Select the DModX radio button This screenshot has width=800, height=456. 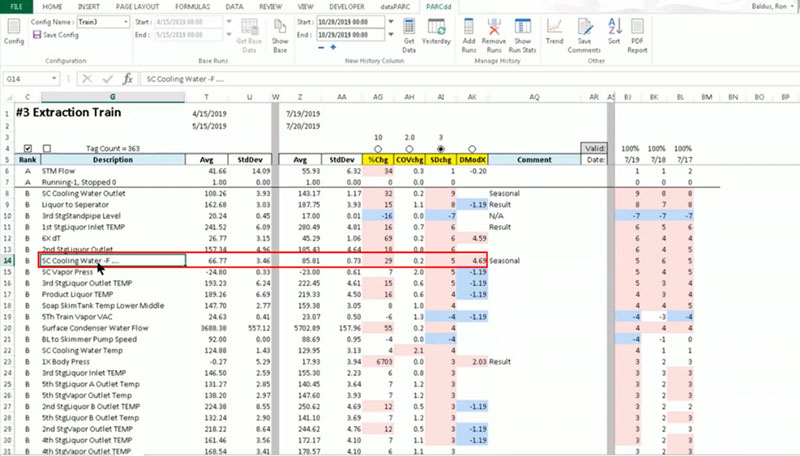472,149
